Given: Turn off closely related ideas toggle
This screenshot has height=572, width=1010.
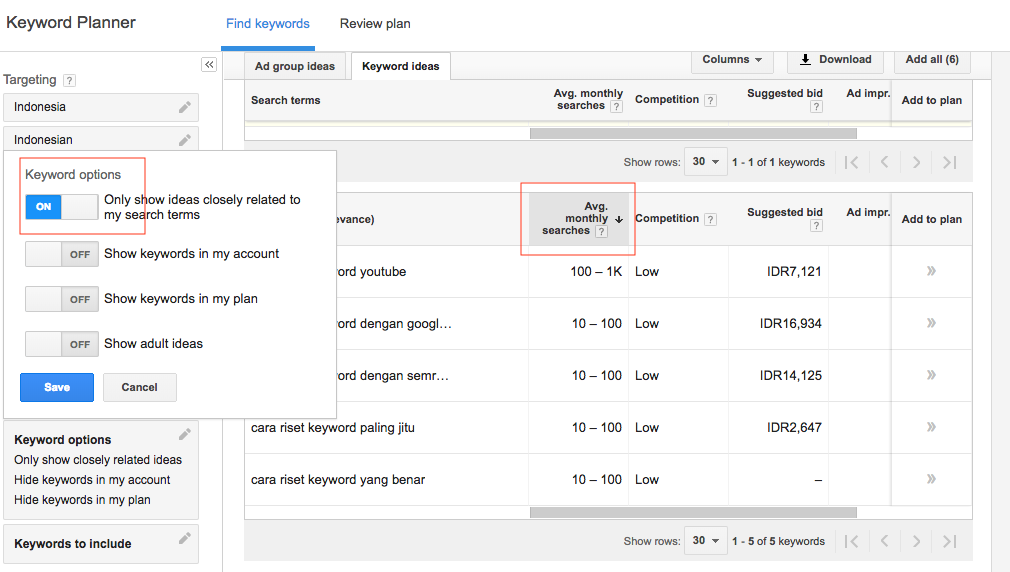Looking at the screenshot, I should tap(61, 207).
